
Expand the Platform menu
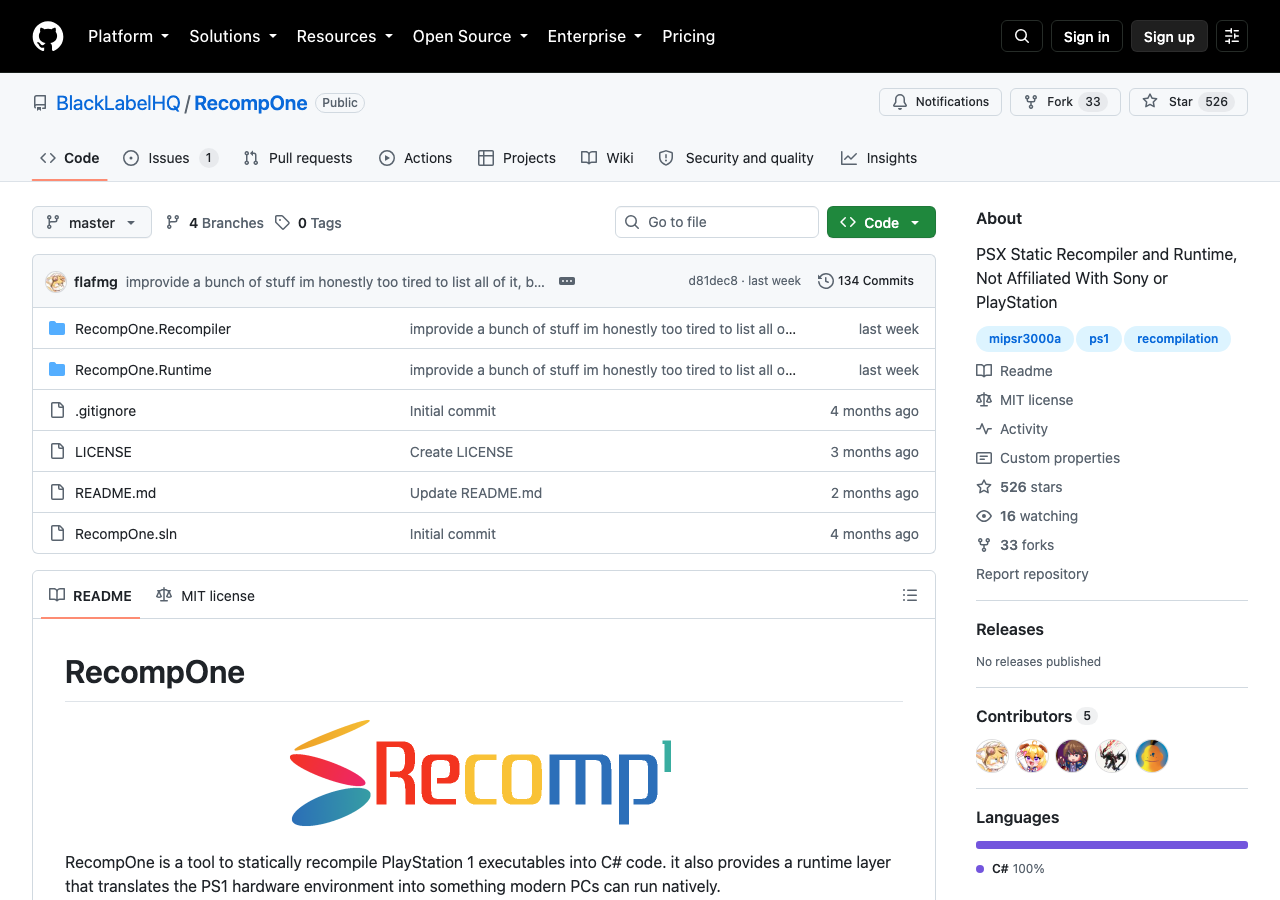[128, 36]
